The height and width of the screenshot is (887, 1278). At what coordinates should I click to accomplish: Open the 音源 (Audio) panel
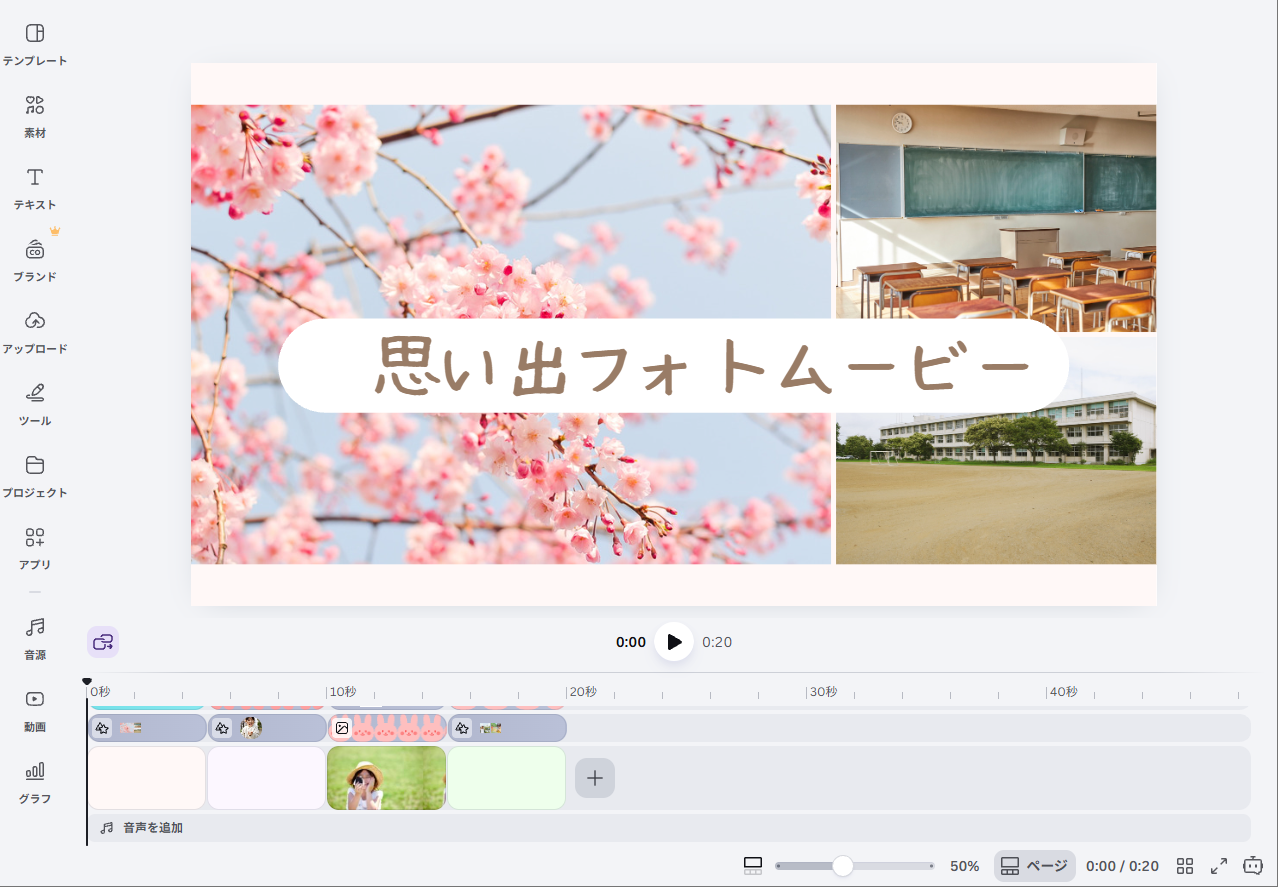pos(35,639)
